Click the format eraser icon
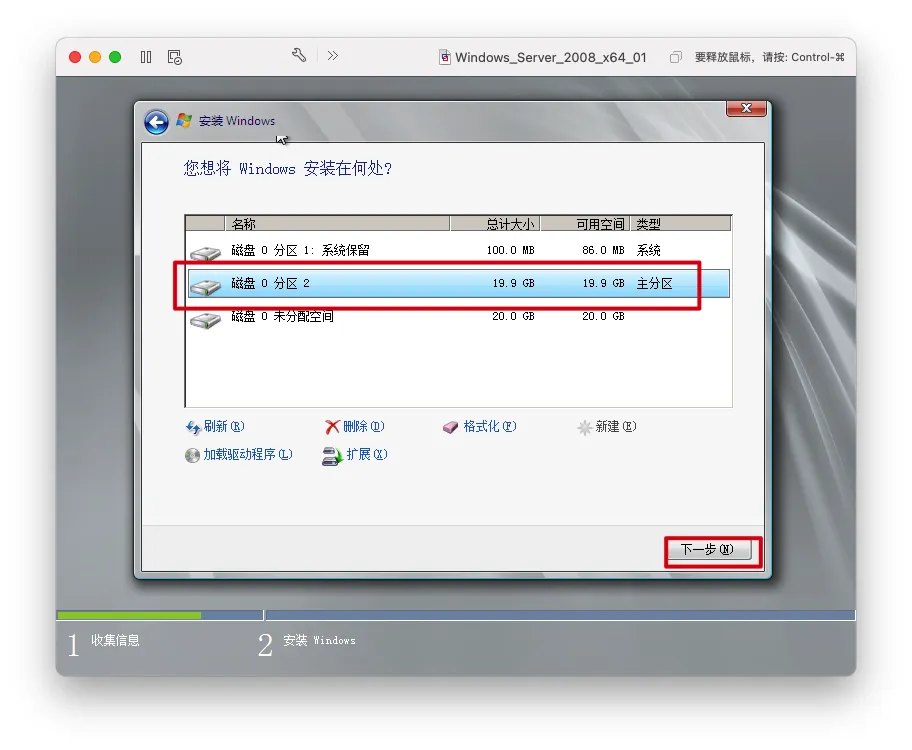The height and width of the screenshot is (750, 912). point(450,427)
